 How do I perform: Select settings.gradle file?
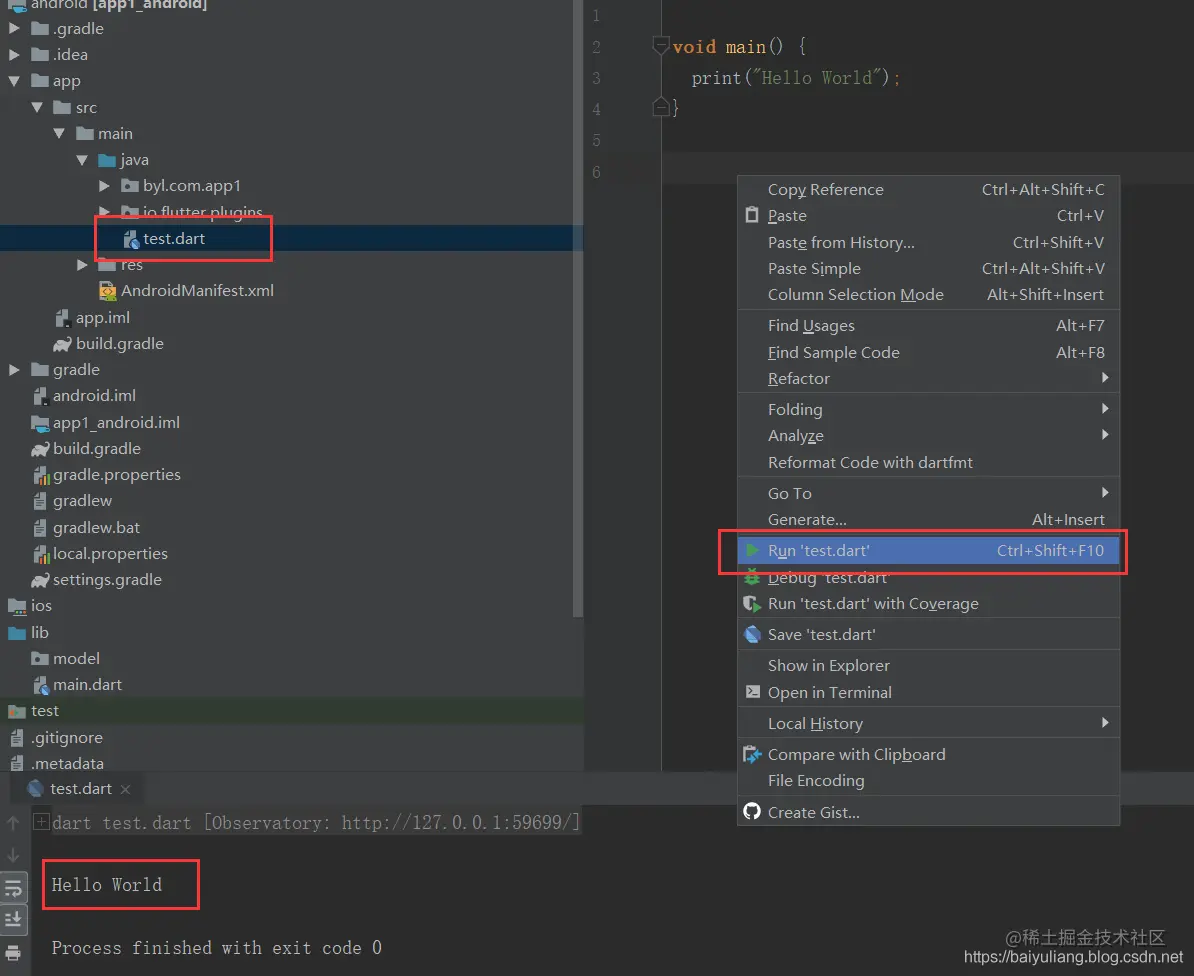point(96,579)
